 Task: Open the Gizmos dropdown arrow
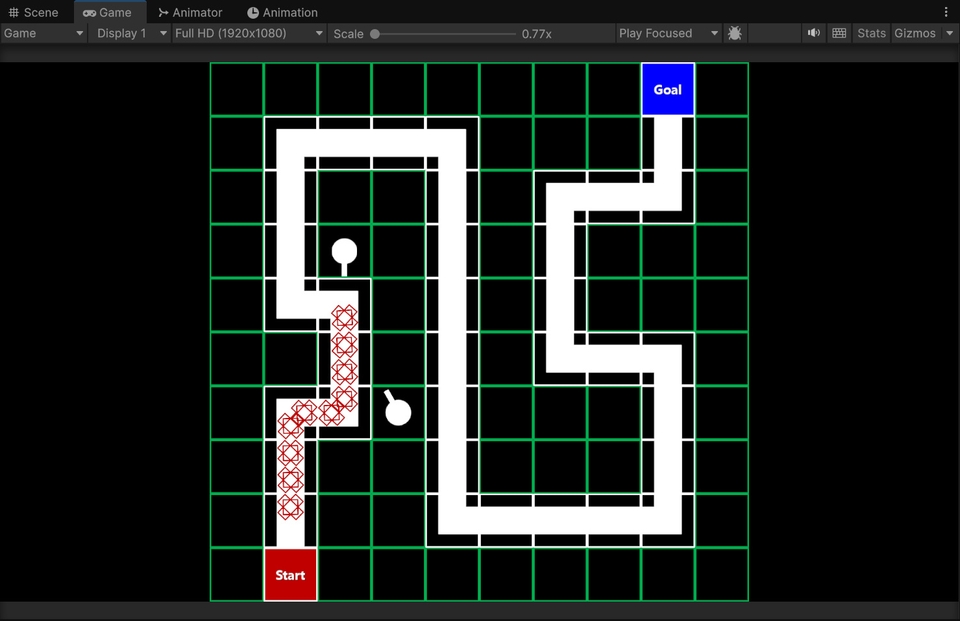[x=950, y=33]
